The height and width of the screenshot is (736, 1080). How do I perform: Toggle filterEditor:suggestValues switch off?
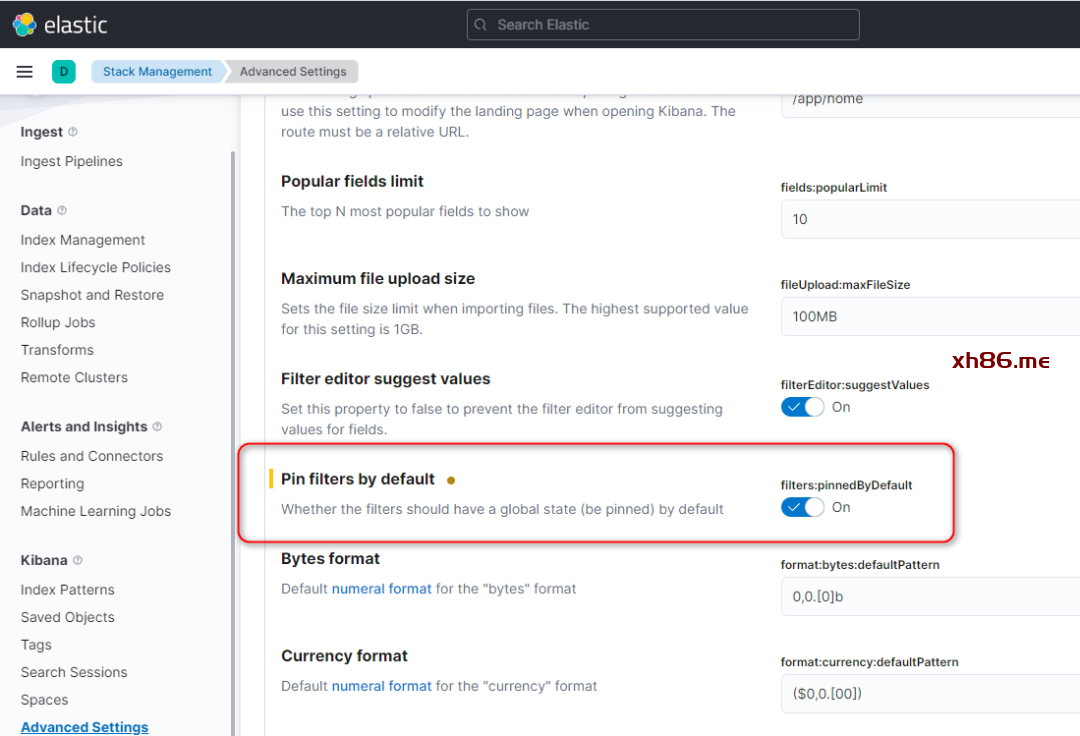coord(802,407)
